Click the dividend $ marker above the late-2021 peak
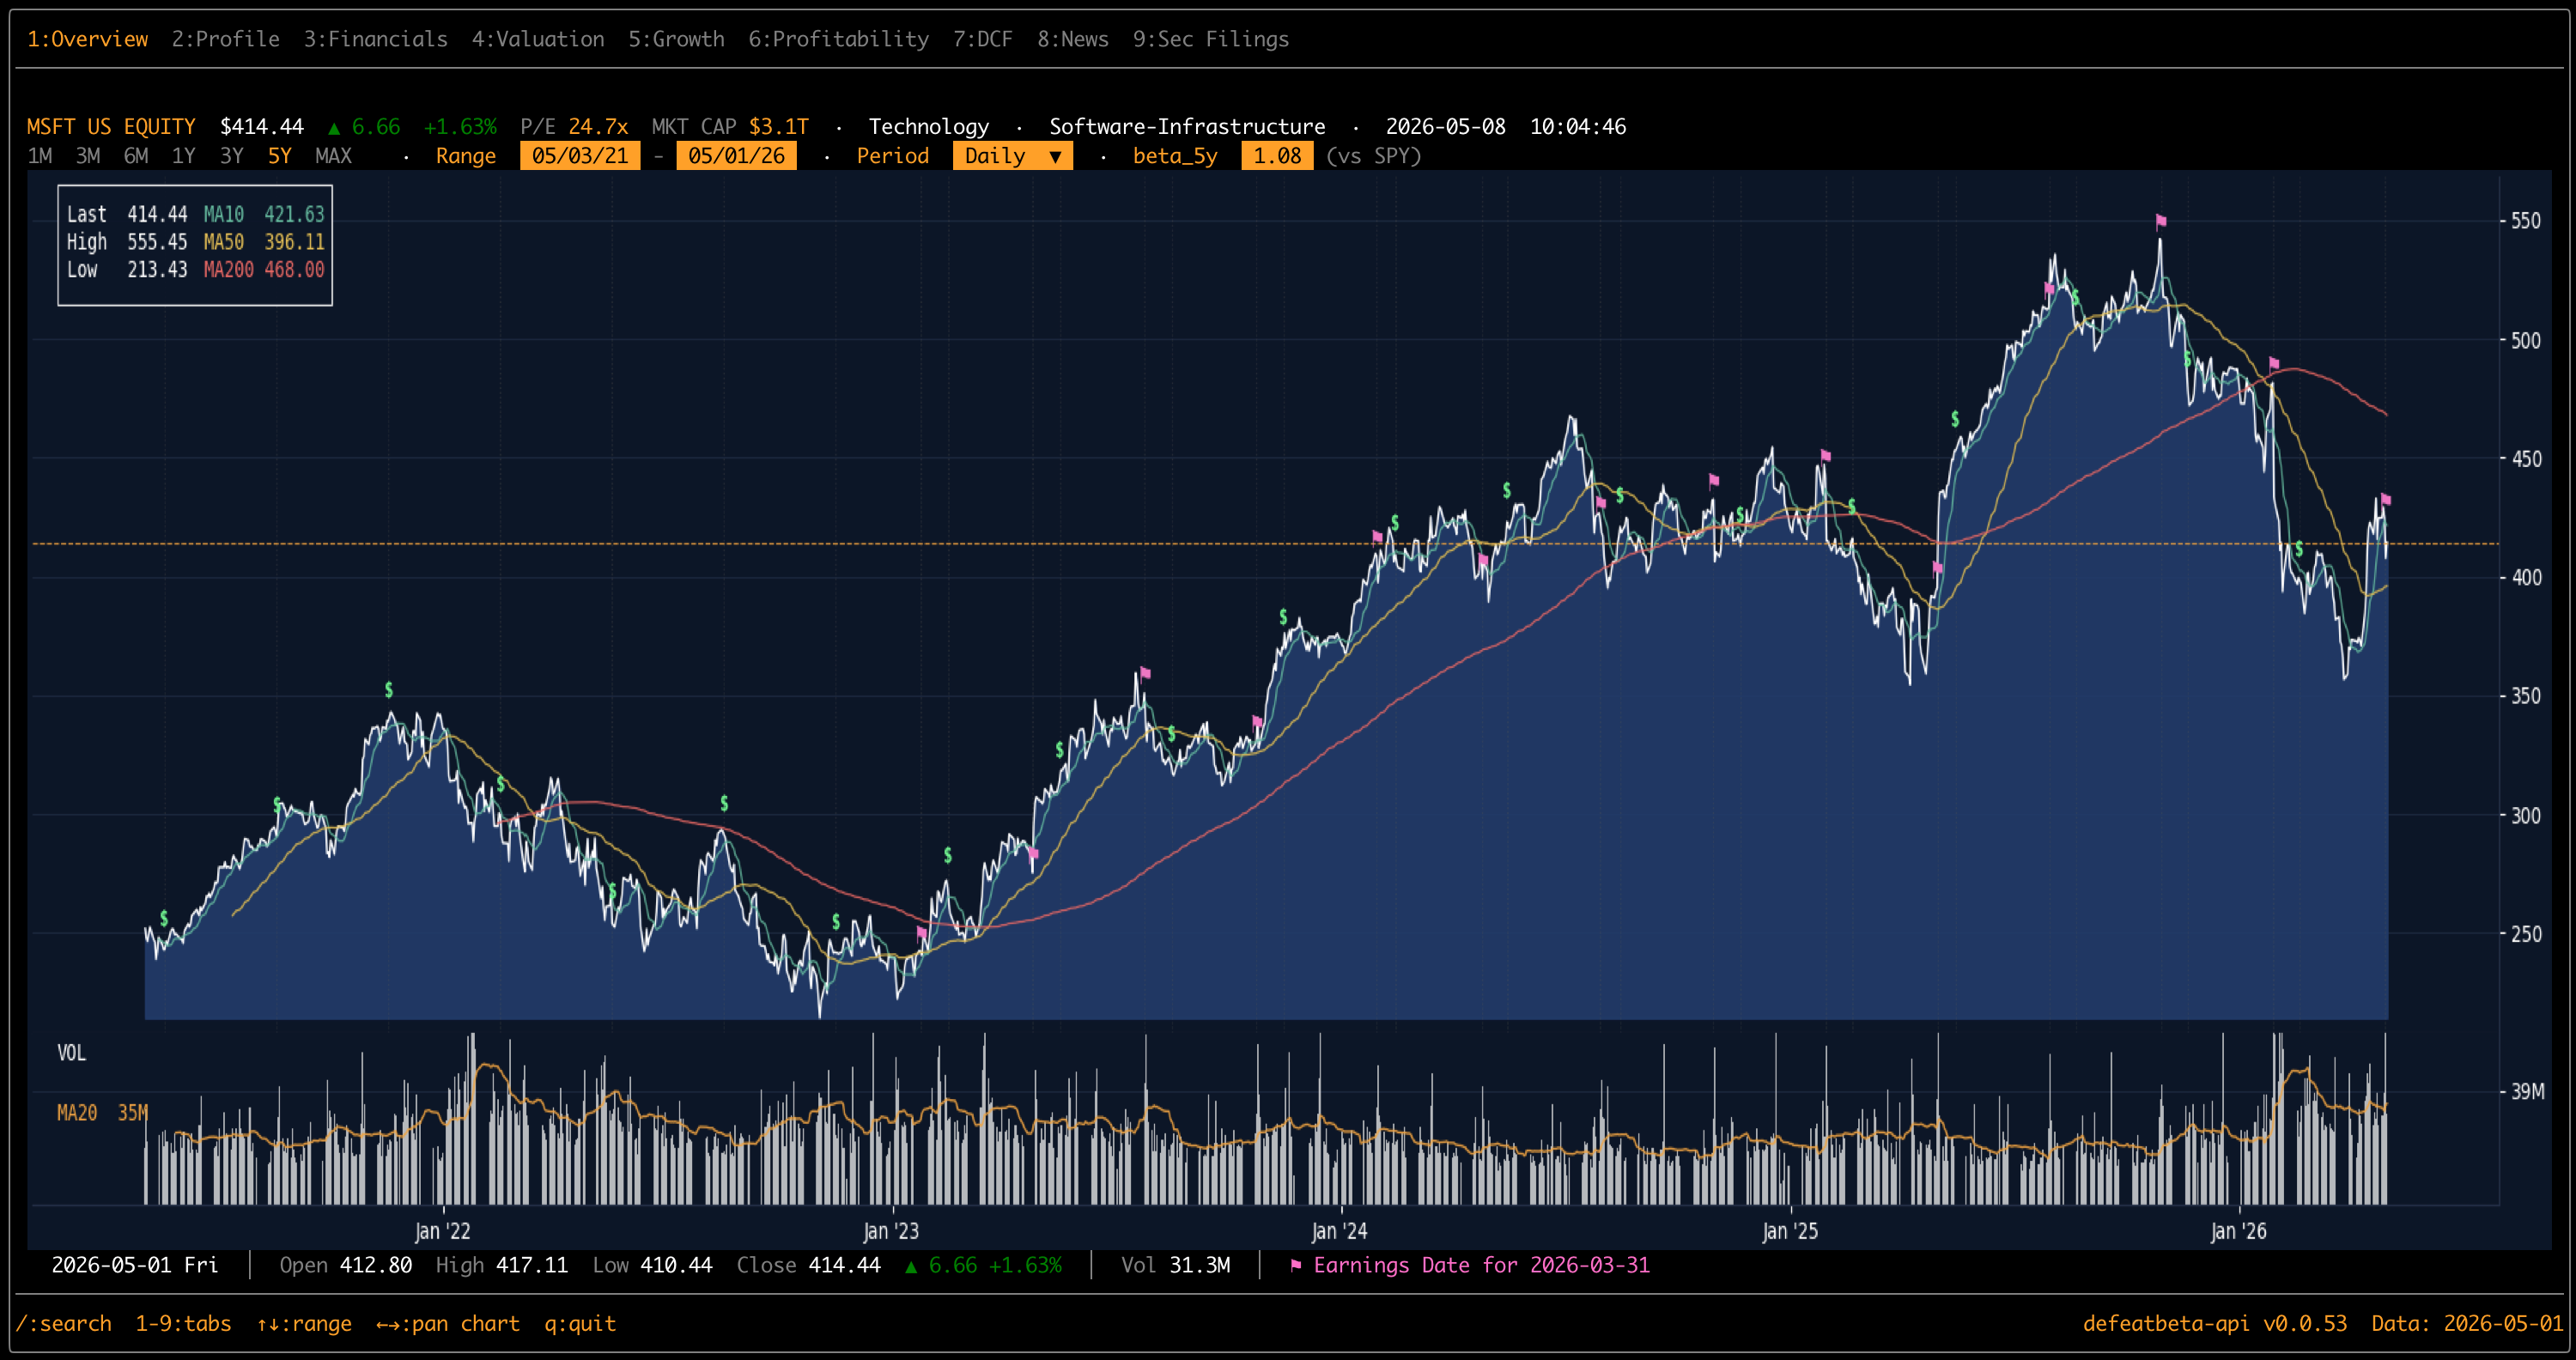The image size is (2576, 1360). pos(389,690)
